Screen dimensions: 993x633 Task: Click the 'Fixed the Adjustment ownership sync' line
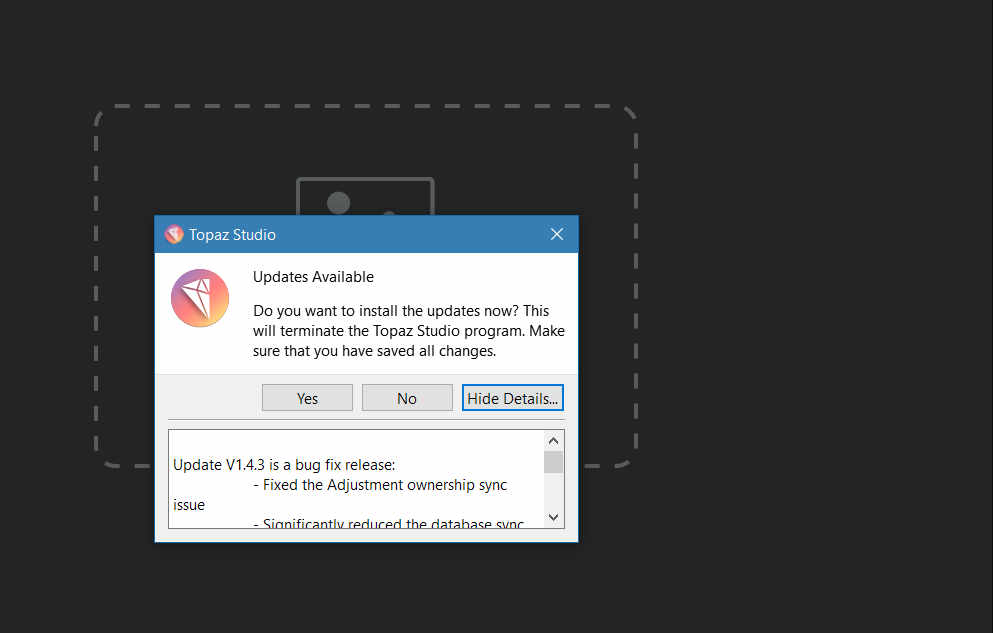coord(385,485)
